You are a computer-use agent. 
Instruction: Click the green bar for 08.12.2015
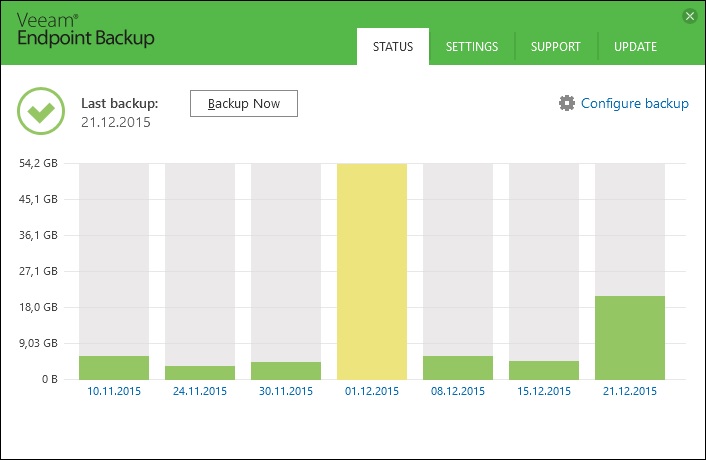coord(458,368)
